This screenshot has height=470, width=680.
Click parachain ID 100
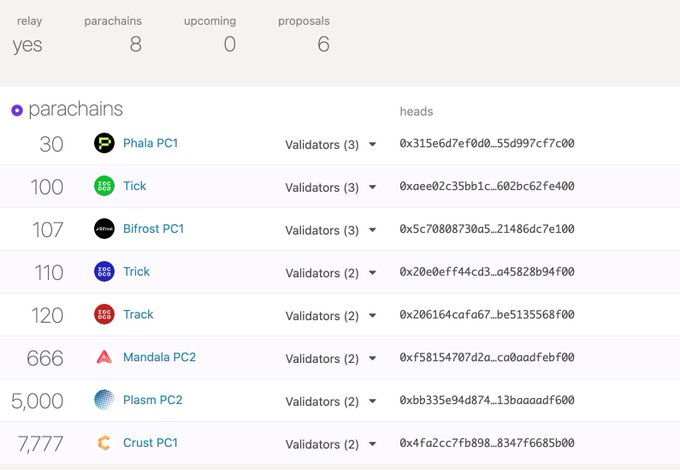point(47,187)
